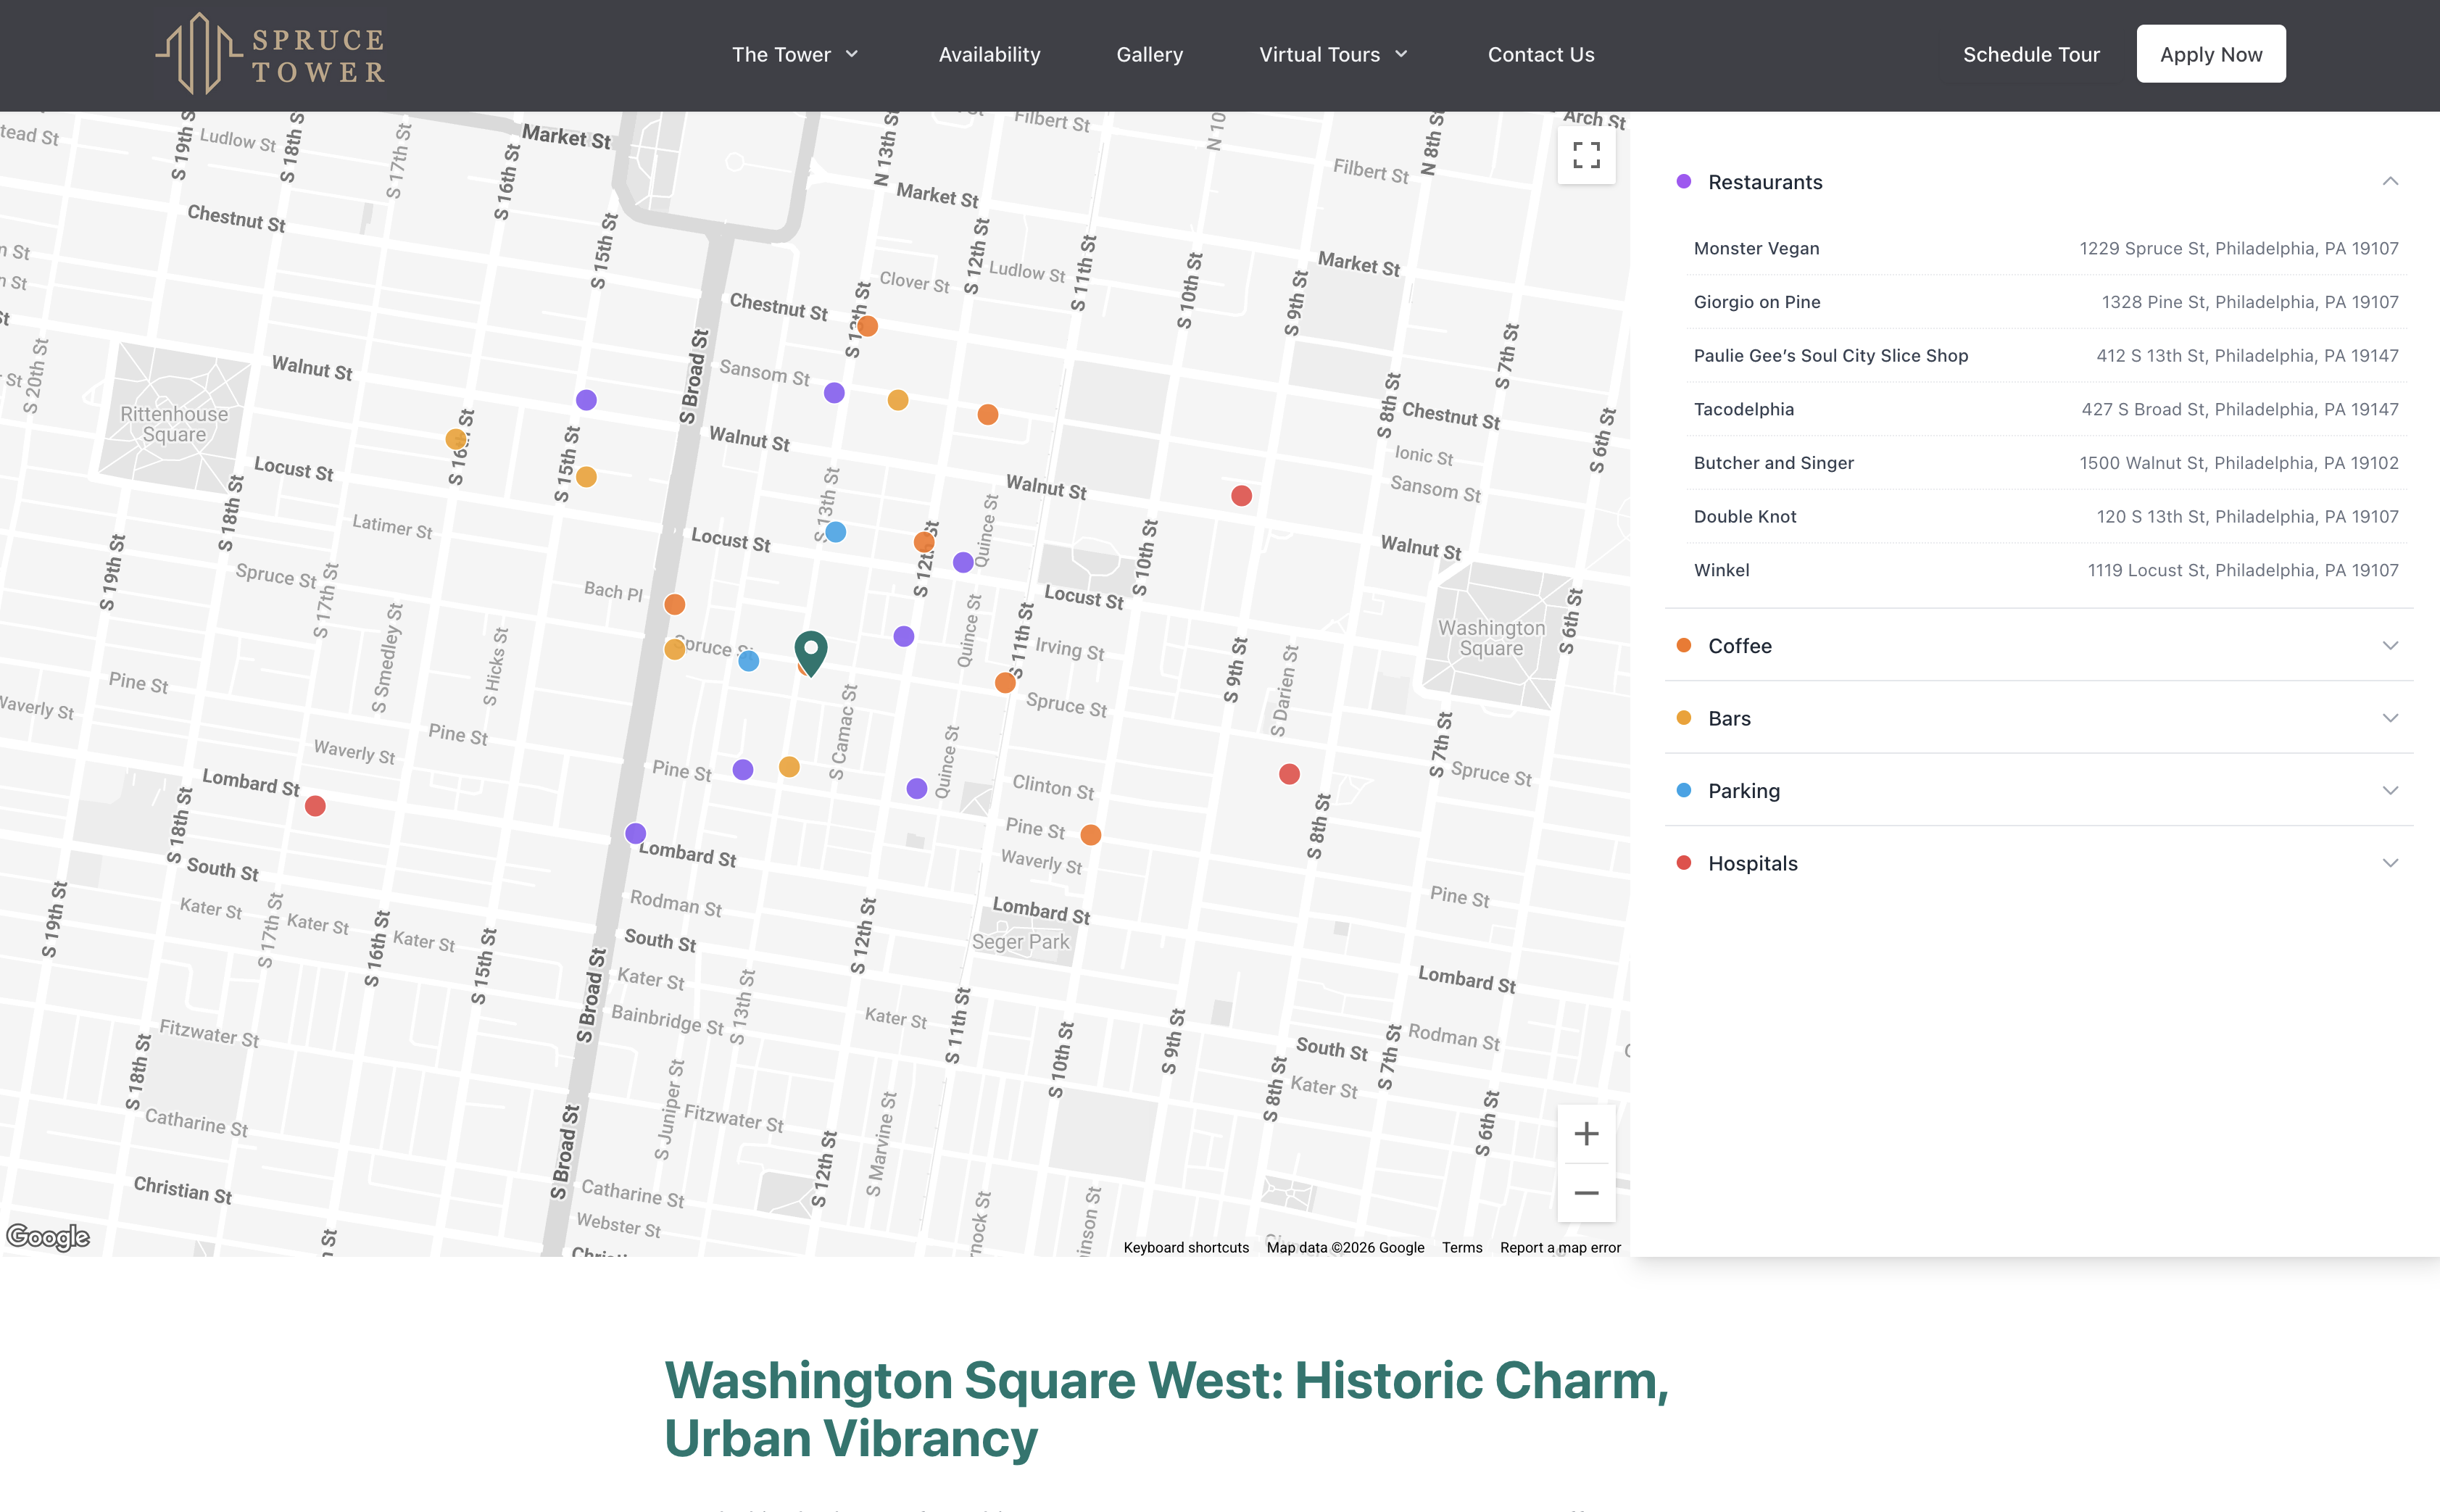The image size is (2440, 1512).
Task: Expand the Bars category
Action: [2038, 718]
